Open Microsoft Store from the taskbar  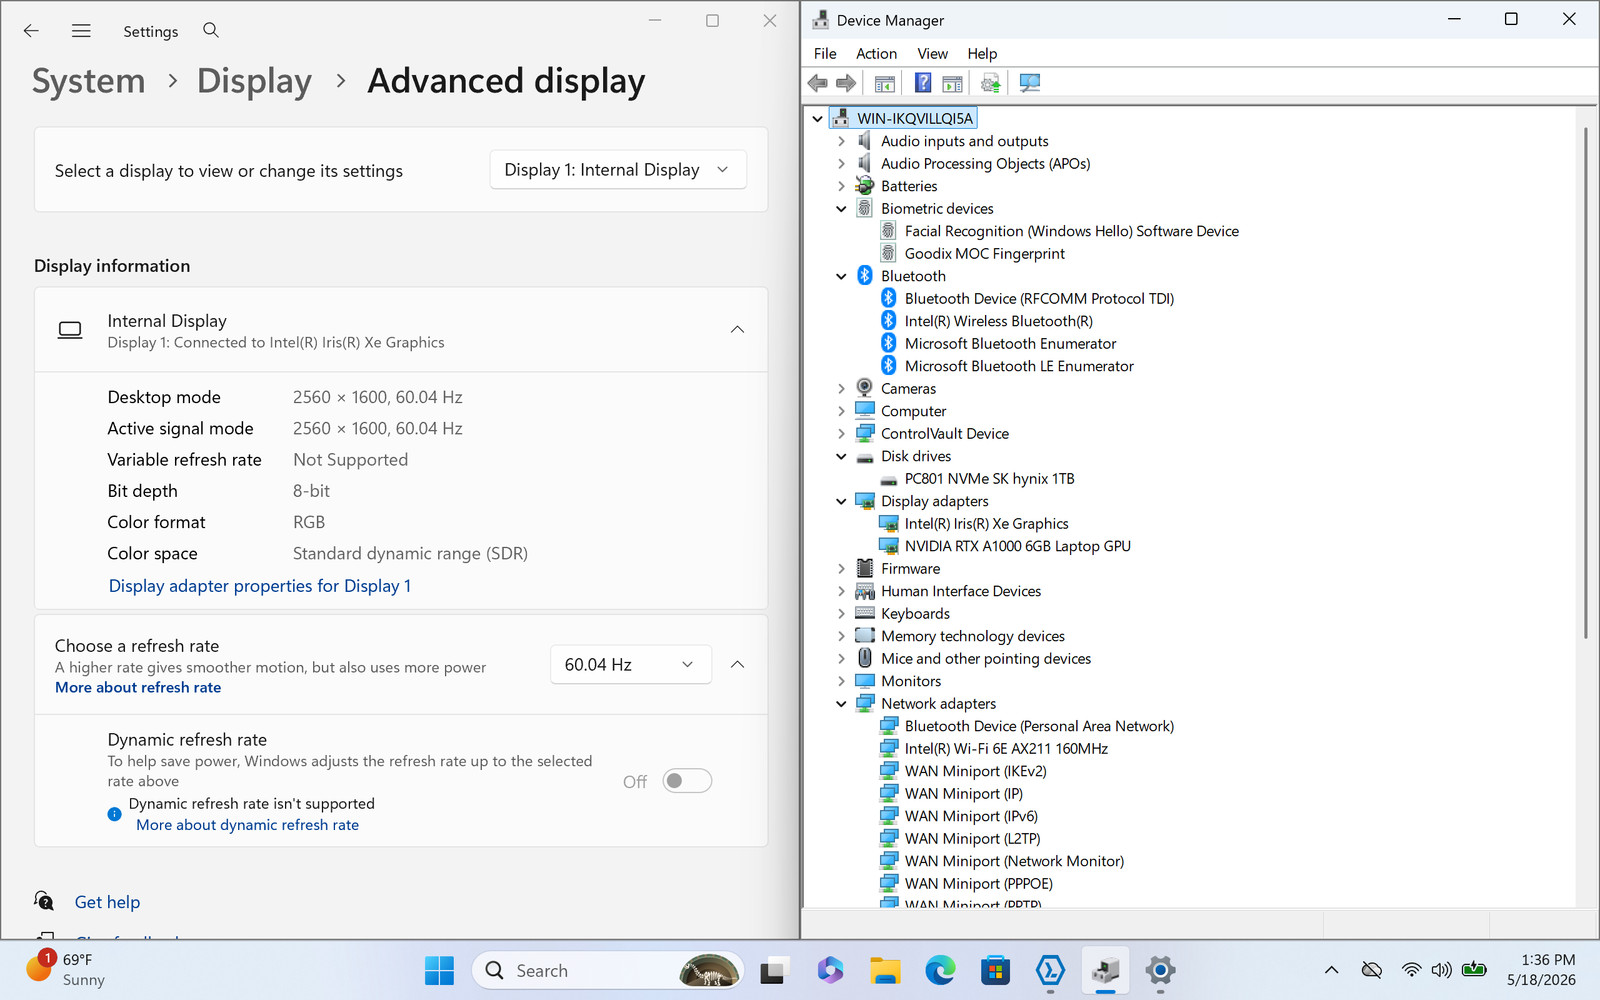click(x=995, y=970)
